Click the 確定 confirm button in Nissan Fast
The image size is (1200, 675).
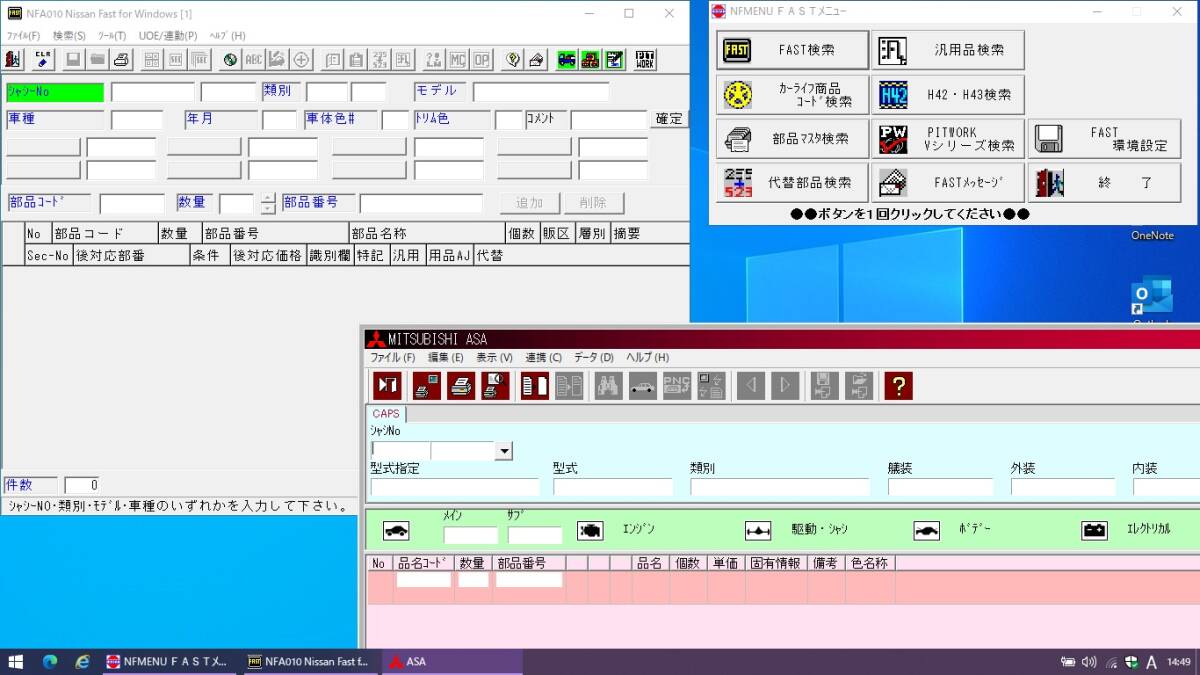(x=669, y=119)
